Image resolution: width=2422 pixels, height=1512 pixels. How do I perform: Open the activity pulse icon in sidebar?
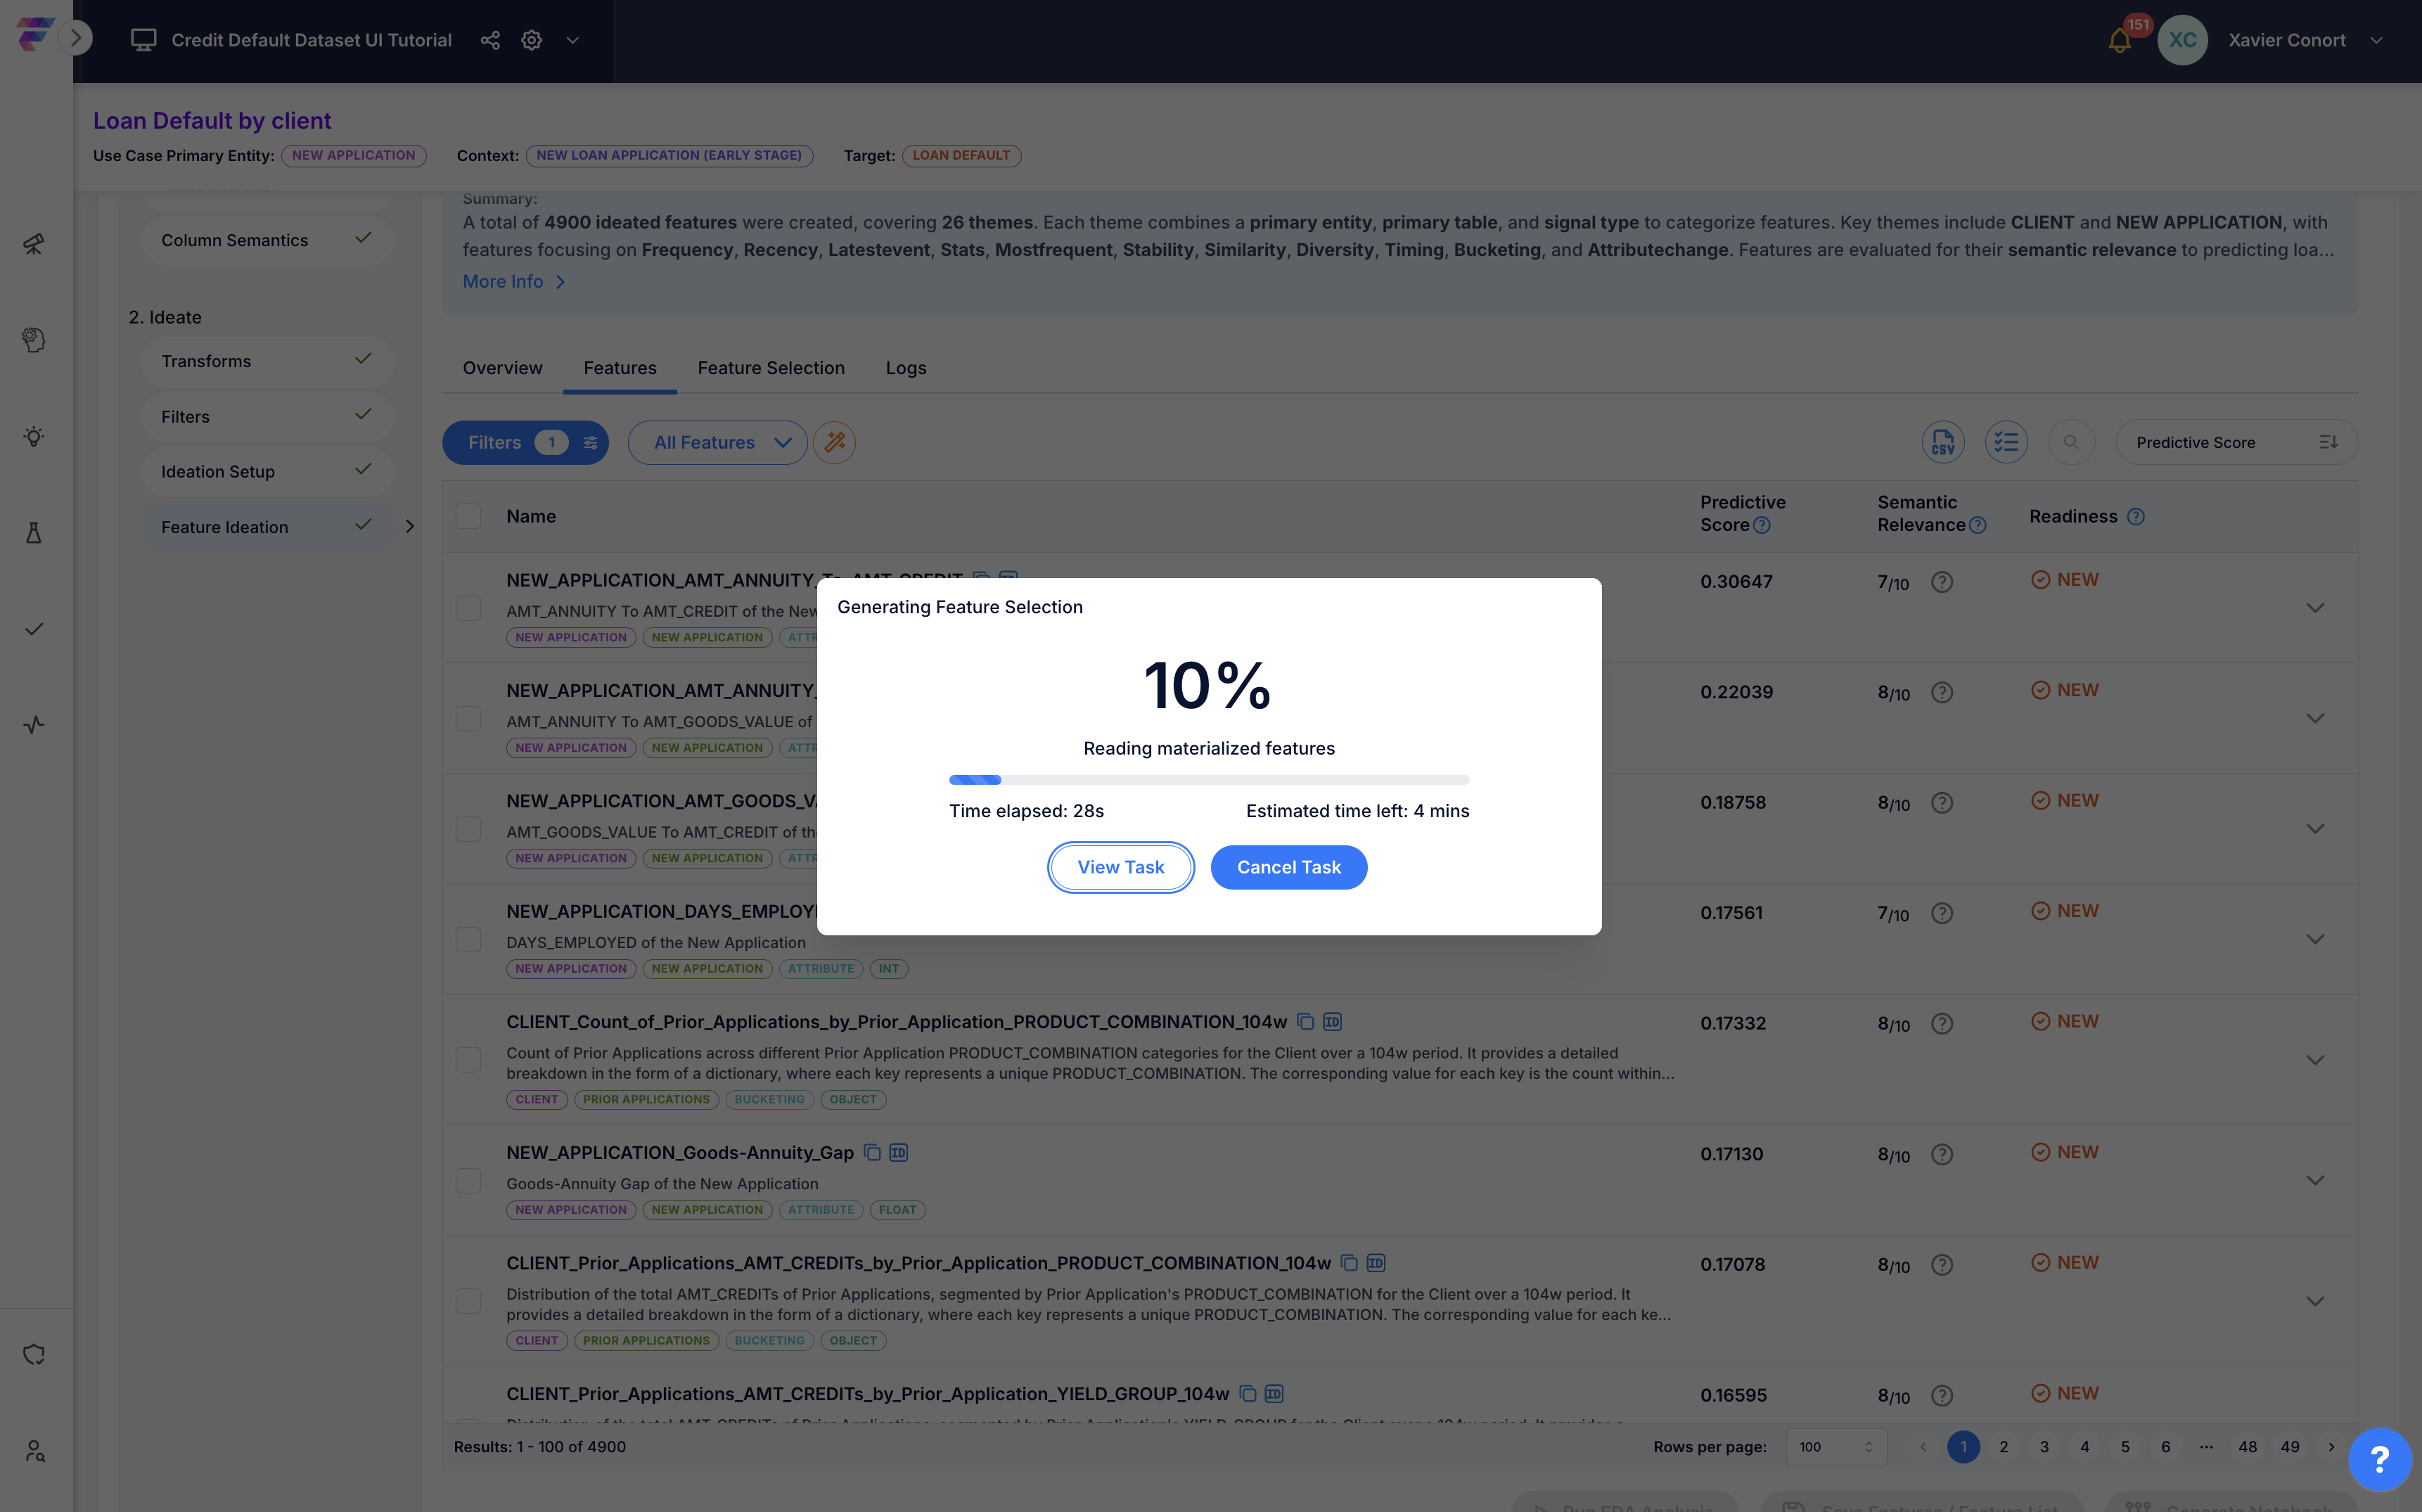coord(34,725)
